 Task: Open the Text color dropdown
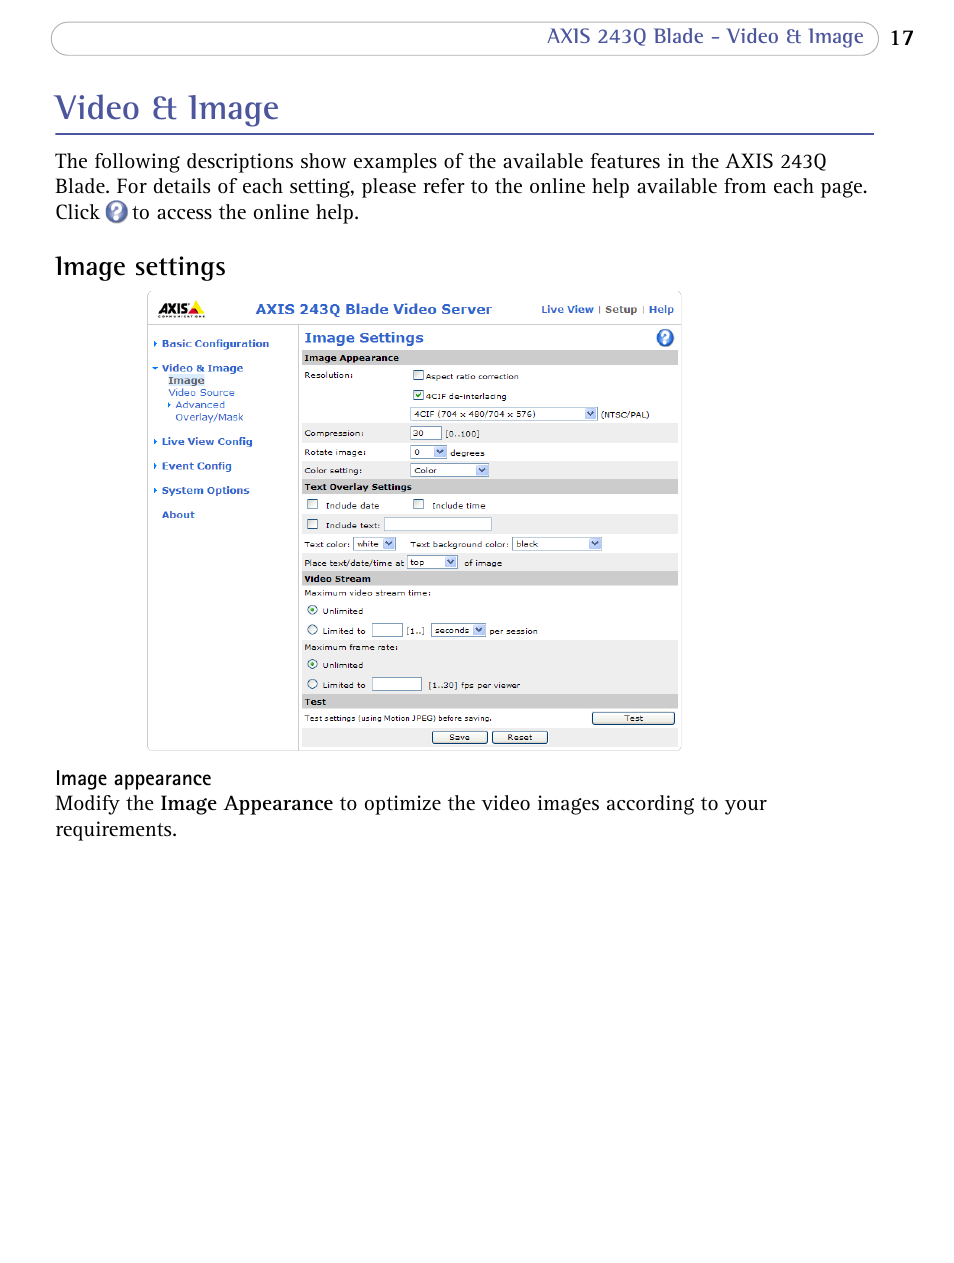pyautogui.click(x=375, y=544)
